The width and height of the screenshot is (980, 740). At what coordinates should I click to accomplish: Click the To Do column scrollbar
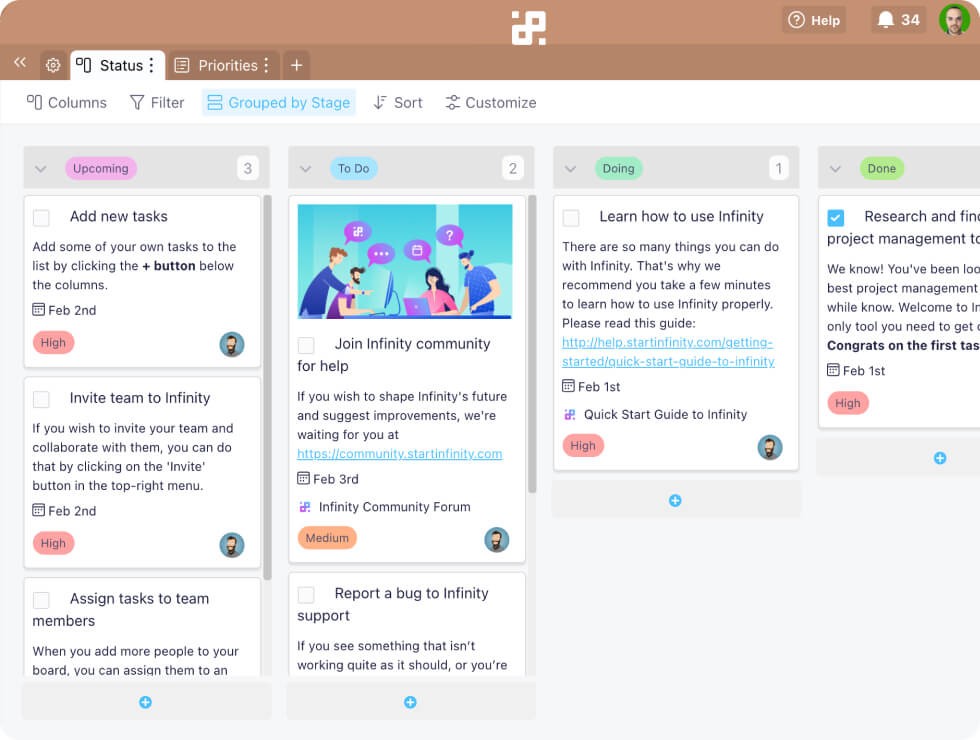coord(532,344)
